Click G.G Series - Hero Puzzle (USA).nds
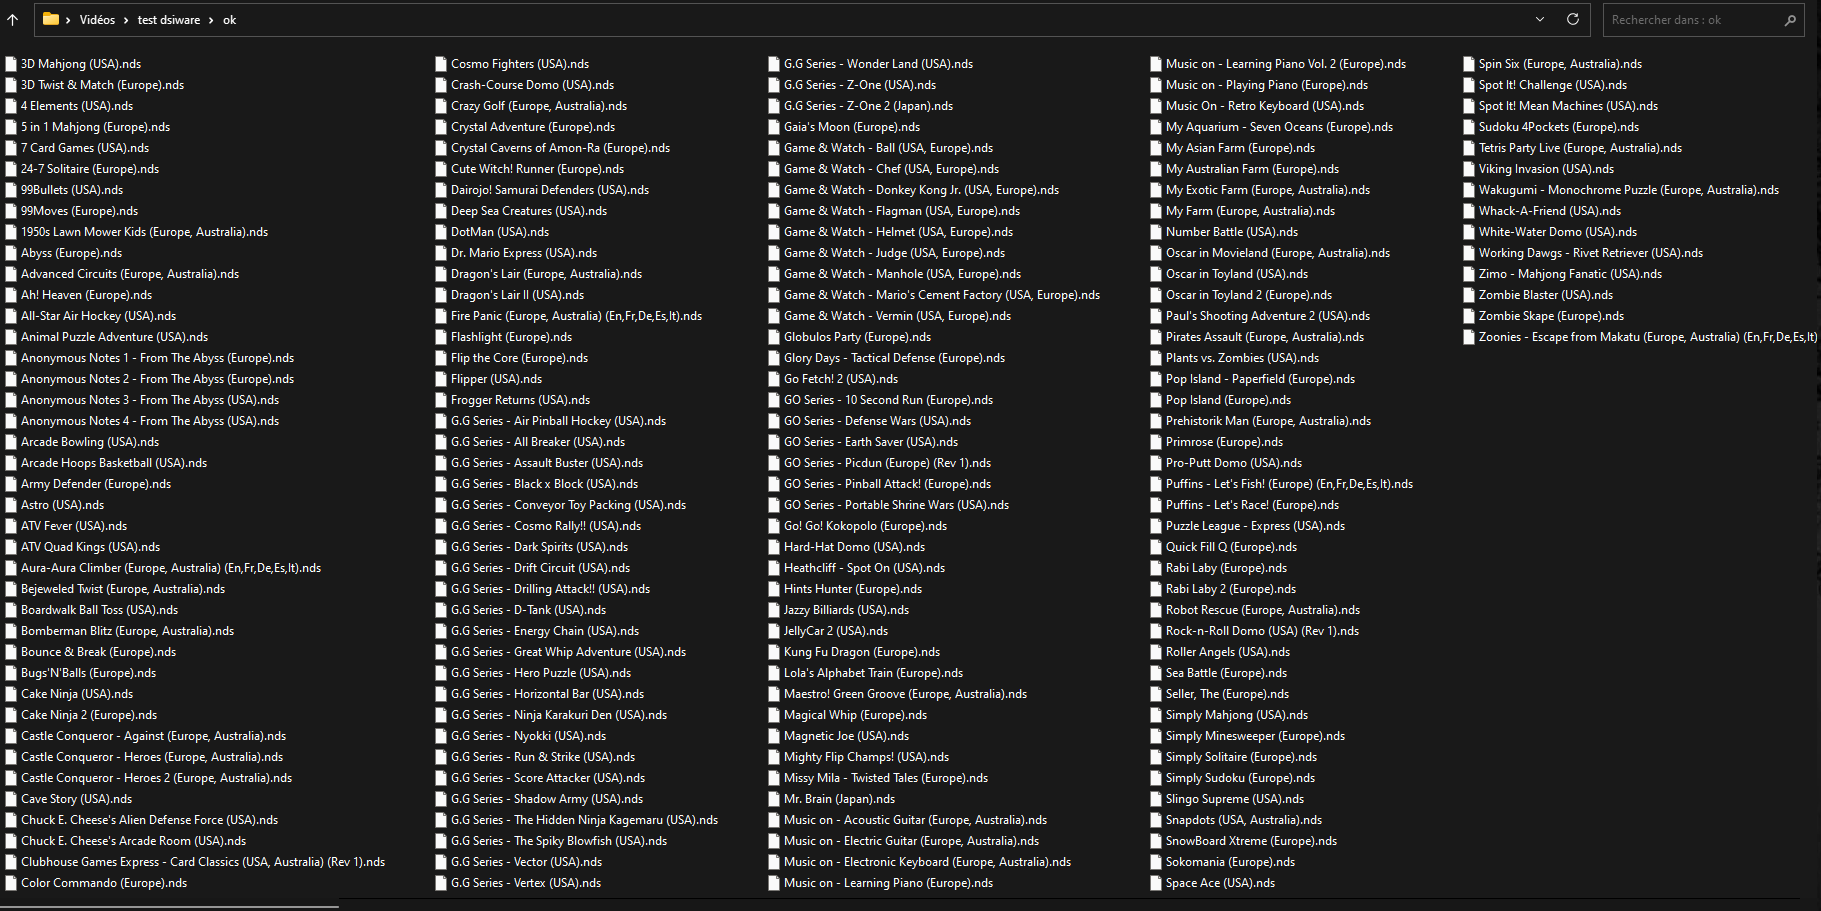 coord(541,673)
